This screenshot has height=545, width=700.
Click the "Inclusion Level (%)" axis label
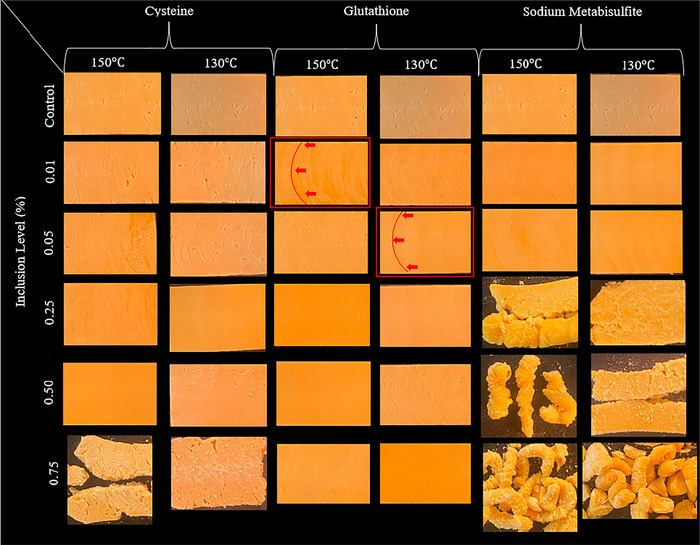click(x=21, y=252)
